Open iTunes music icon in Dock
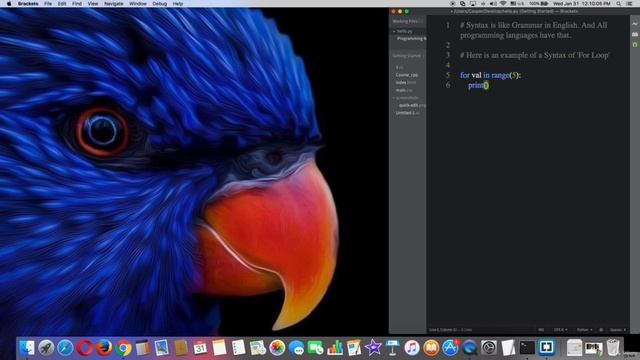Screen dimensions: 640x360 [412, 348]
